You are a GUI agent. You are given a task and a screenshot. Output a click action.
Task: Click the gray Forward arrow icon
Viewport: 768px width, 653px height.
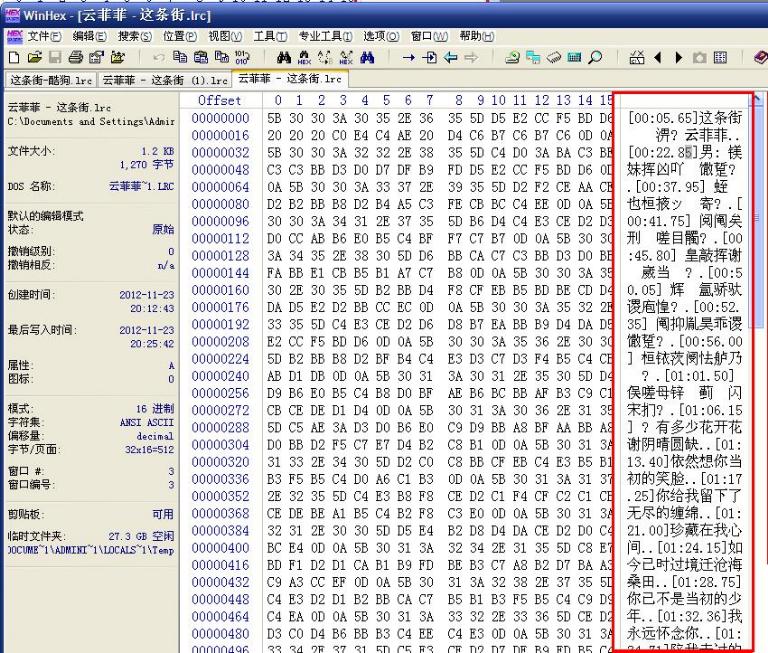[471, 58]
